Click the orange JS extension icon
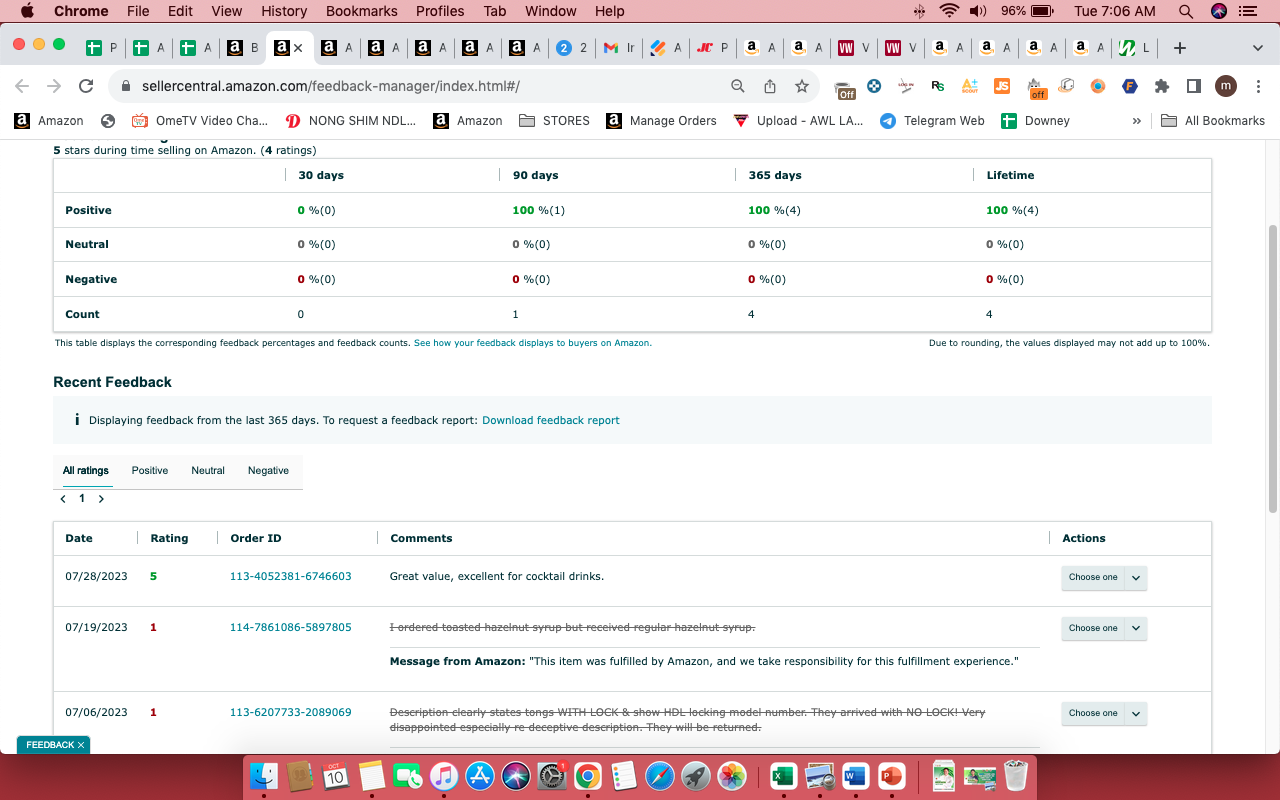 (x=1002, y=86)
